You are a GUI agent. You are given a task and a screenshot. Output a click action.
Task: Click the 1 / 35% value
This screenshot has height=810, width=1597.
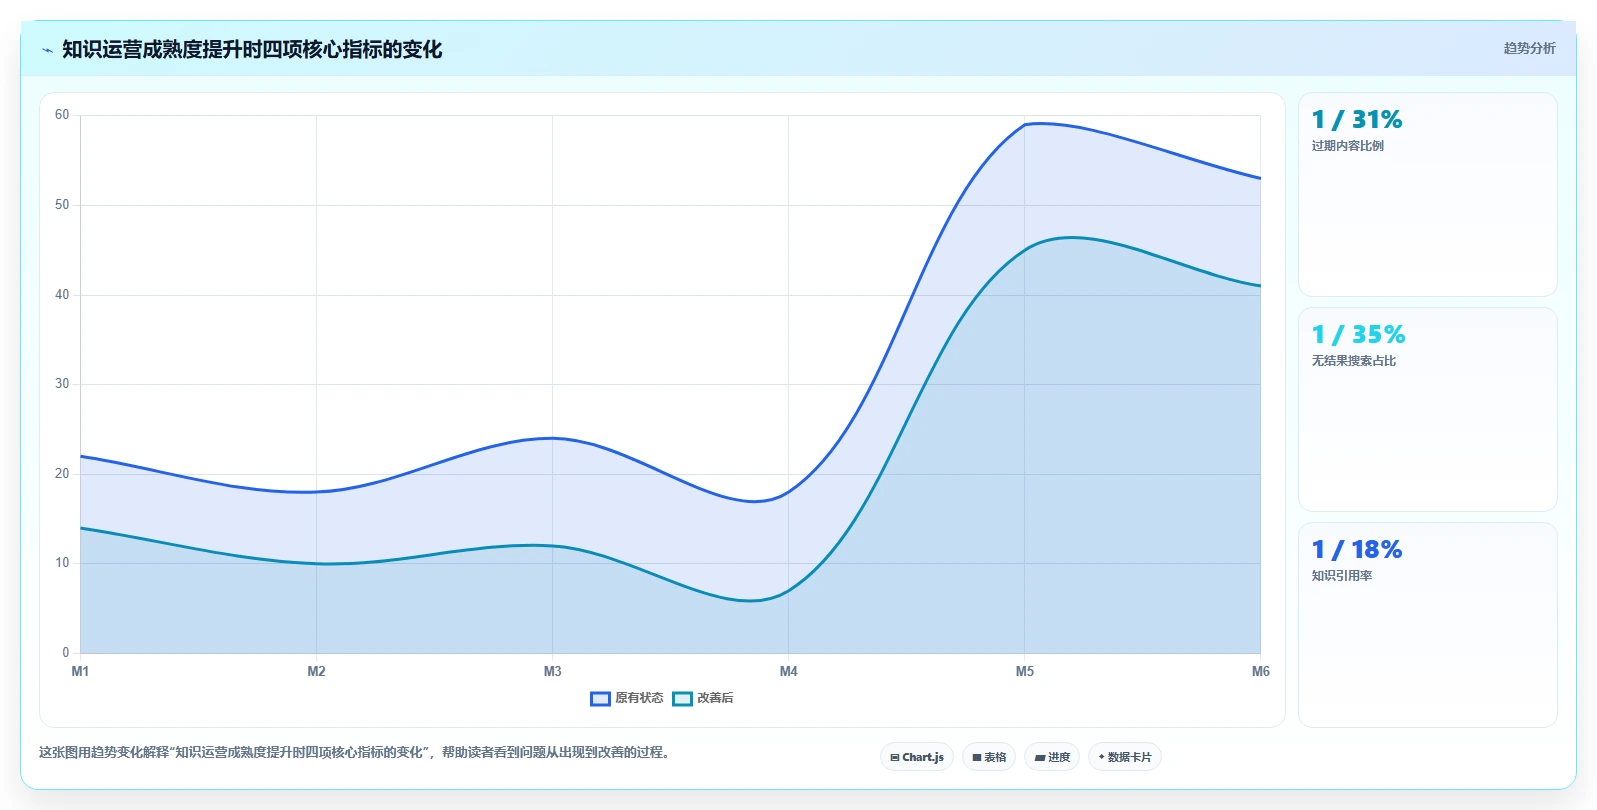point(1358,335)
